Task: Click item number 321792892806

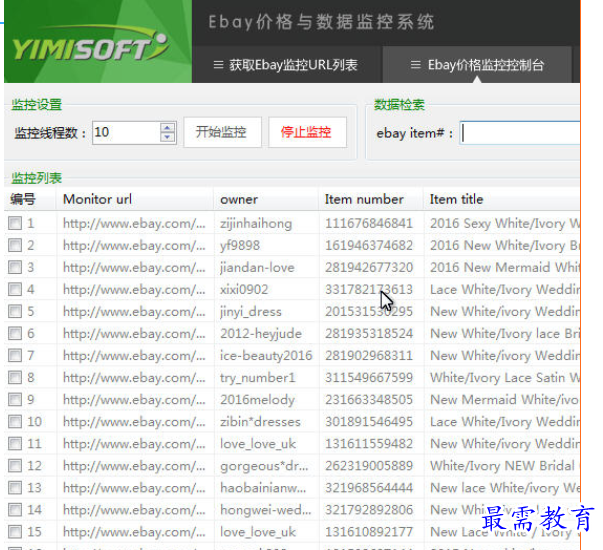Action: click(x=369, y=510)
